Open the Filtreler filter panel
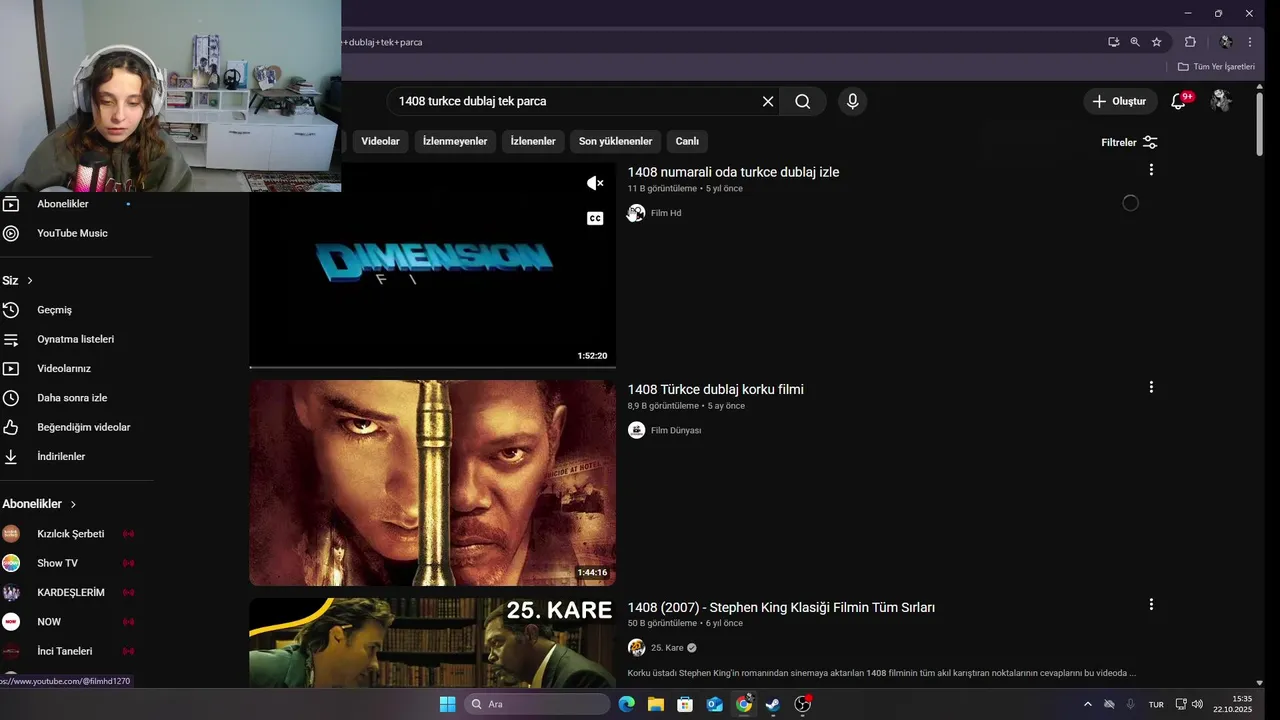This screenshot has width=1280, height=720. click(1129, 142)
